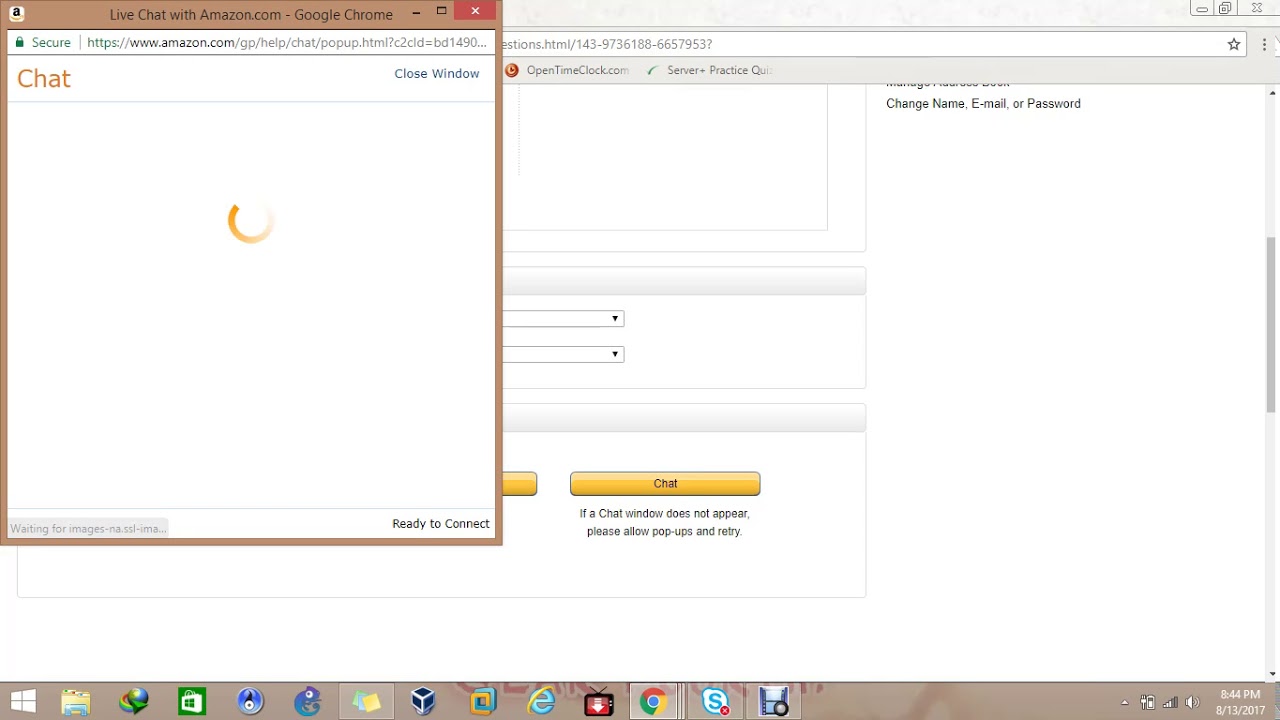Click Change Name, E-mail, or Password link
The width and height of the screenshot is (1280, 720).
(983, 104)
